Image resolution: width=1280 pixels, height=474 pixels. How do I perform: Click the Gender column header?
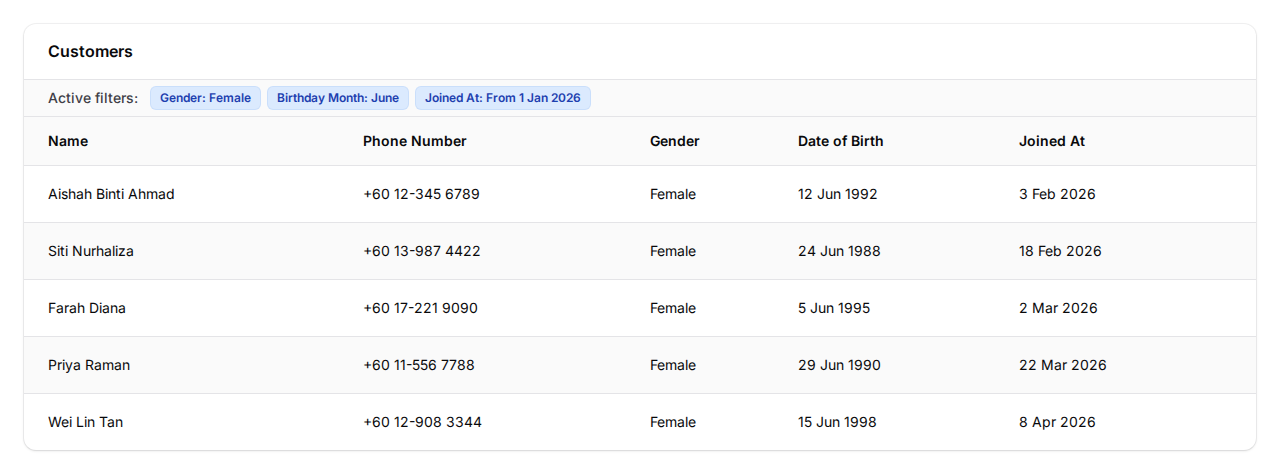pyautogui.click(x=675, y=141)
